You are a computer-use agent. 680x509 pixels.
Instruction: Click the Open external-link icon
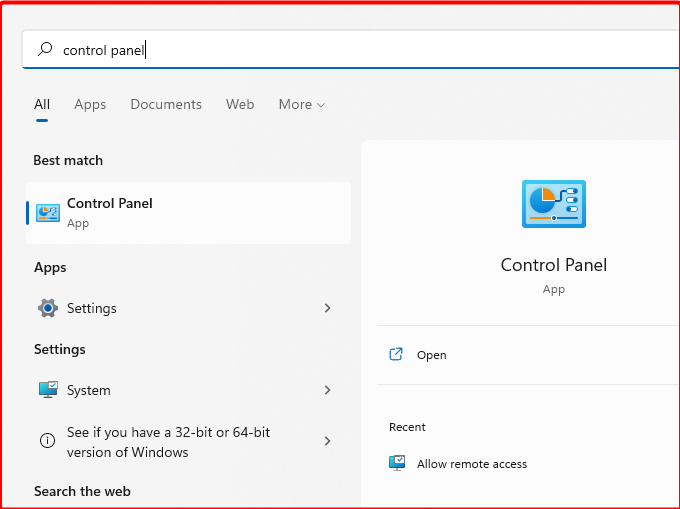pyautogui.click(x=396, y=354)
